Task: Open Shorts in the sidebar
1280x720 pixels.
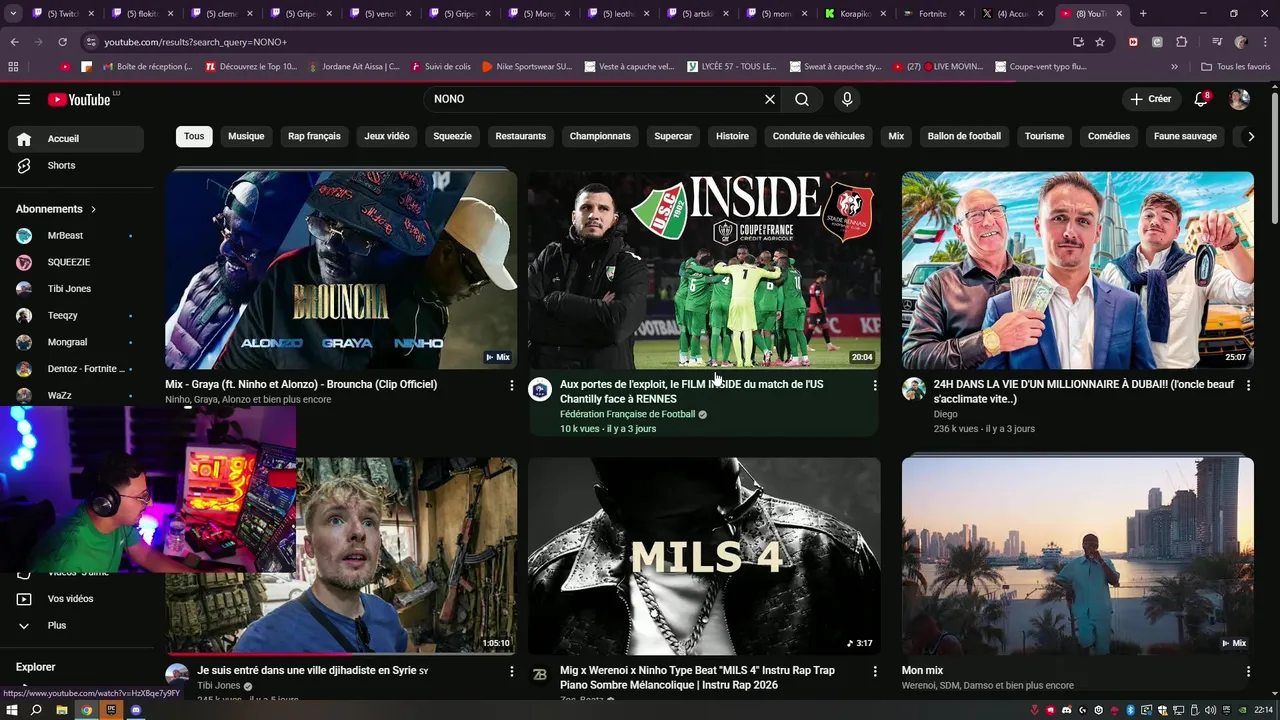Action: [76, 166]
